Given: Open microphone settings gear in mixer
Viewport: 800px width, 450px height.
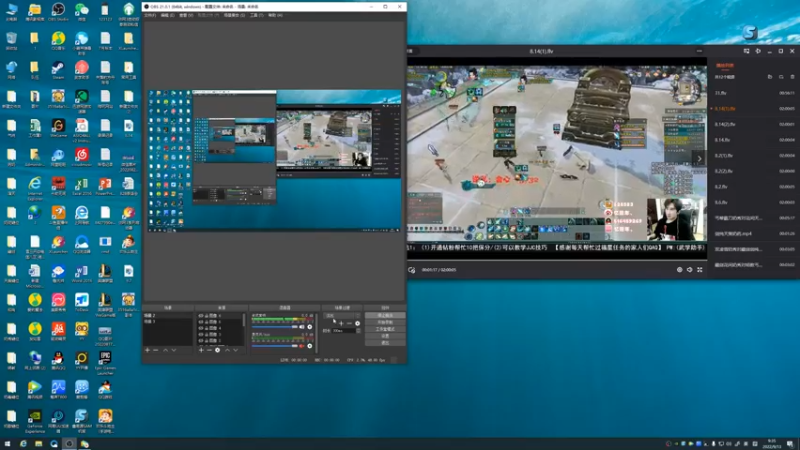Looking at the screenshot, I should tap(310, 346).
